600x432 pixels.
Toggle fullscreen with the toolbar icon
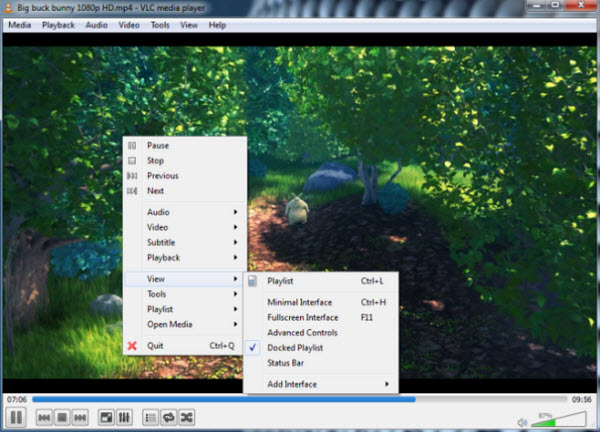(x=104, y=417)
